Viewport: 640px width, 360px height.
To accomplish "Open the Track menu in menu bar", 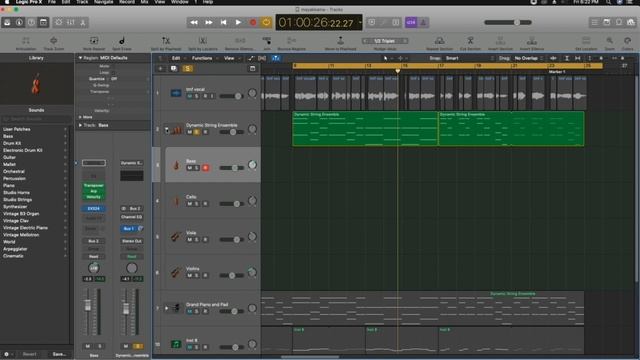I will (82, 2).
